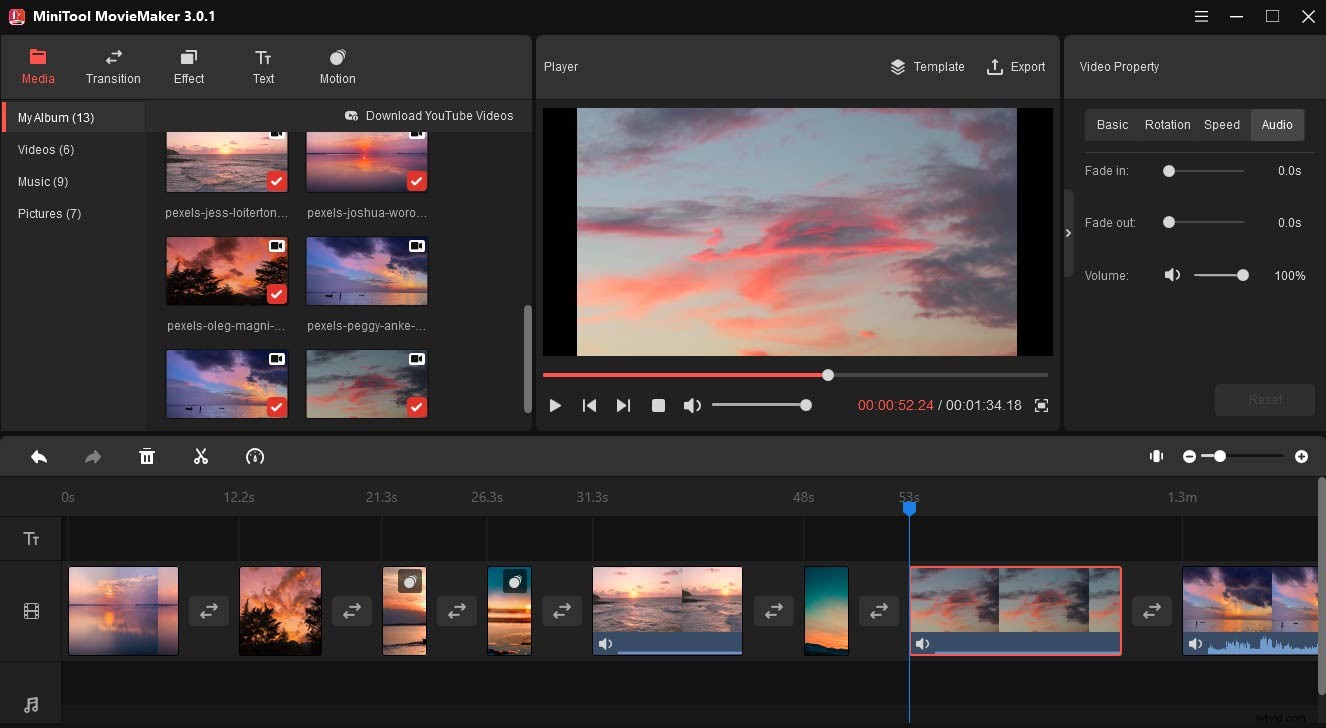Split the clip using the scissors tool
Viewport: 1326px width, 728px height.
tap(200, 456)
